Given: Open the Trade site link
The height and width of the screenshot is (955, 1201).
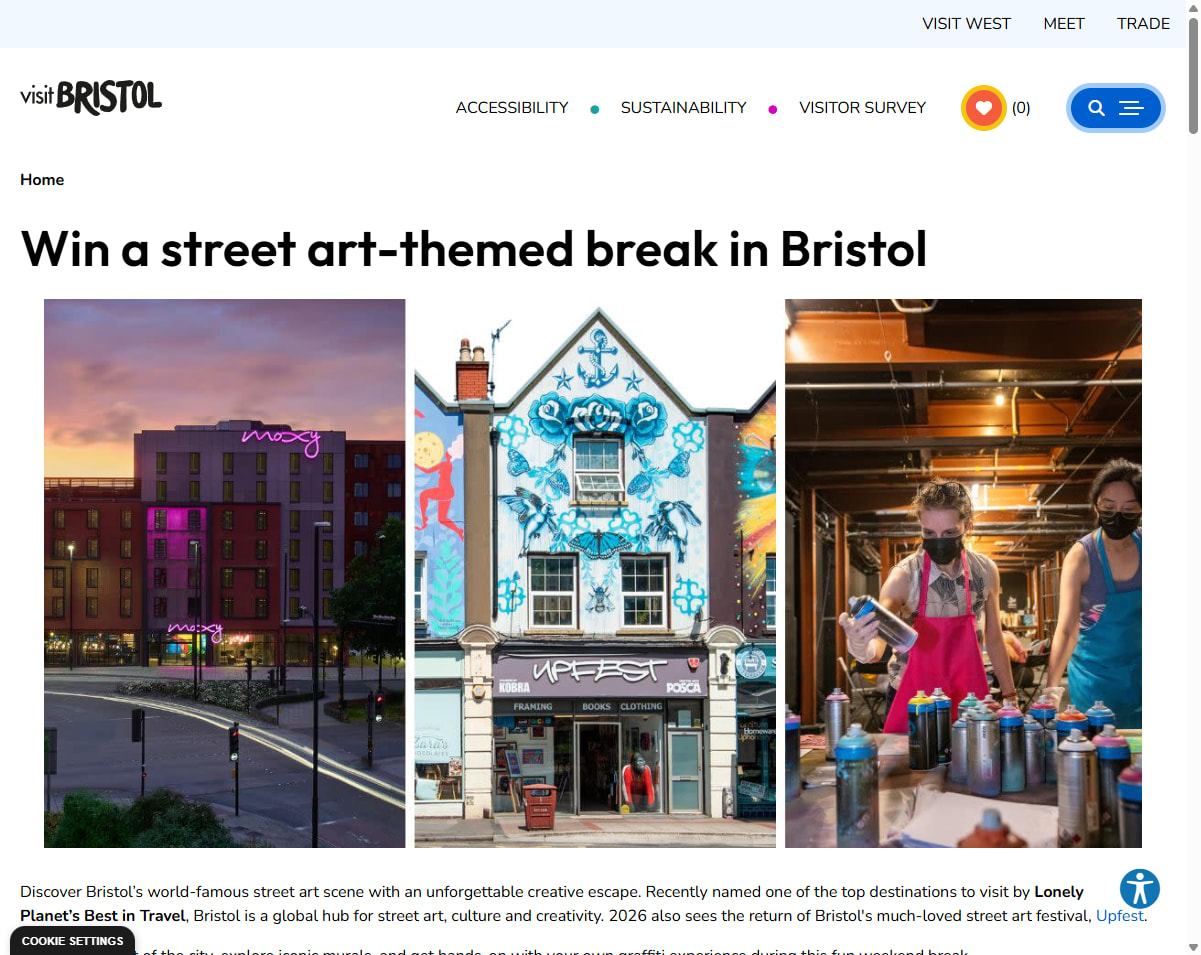Looking at the screenshot, I should [1143, 24].
